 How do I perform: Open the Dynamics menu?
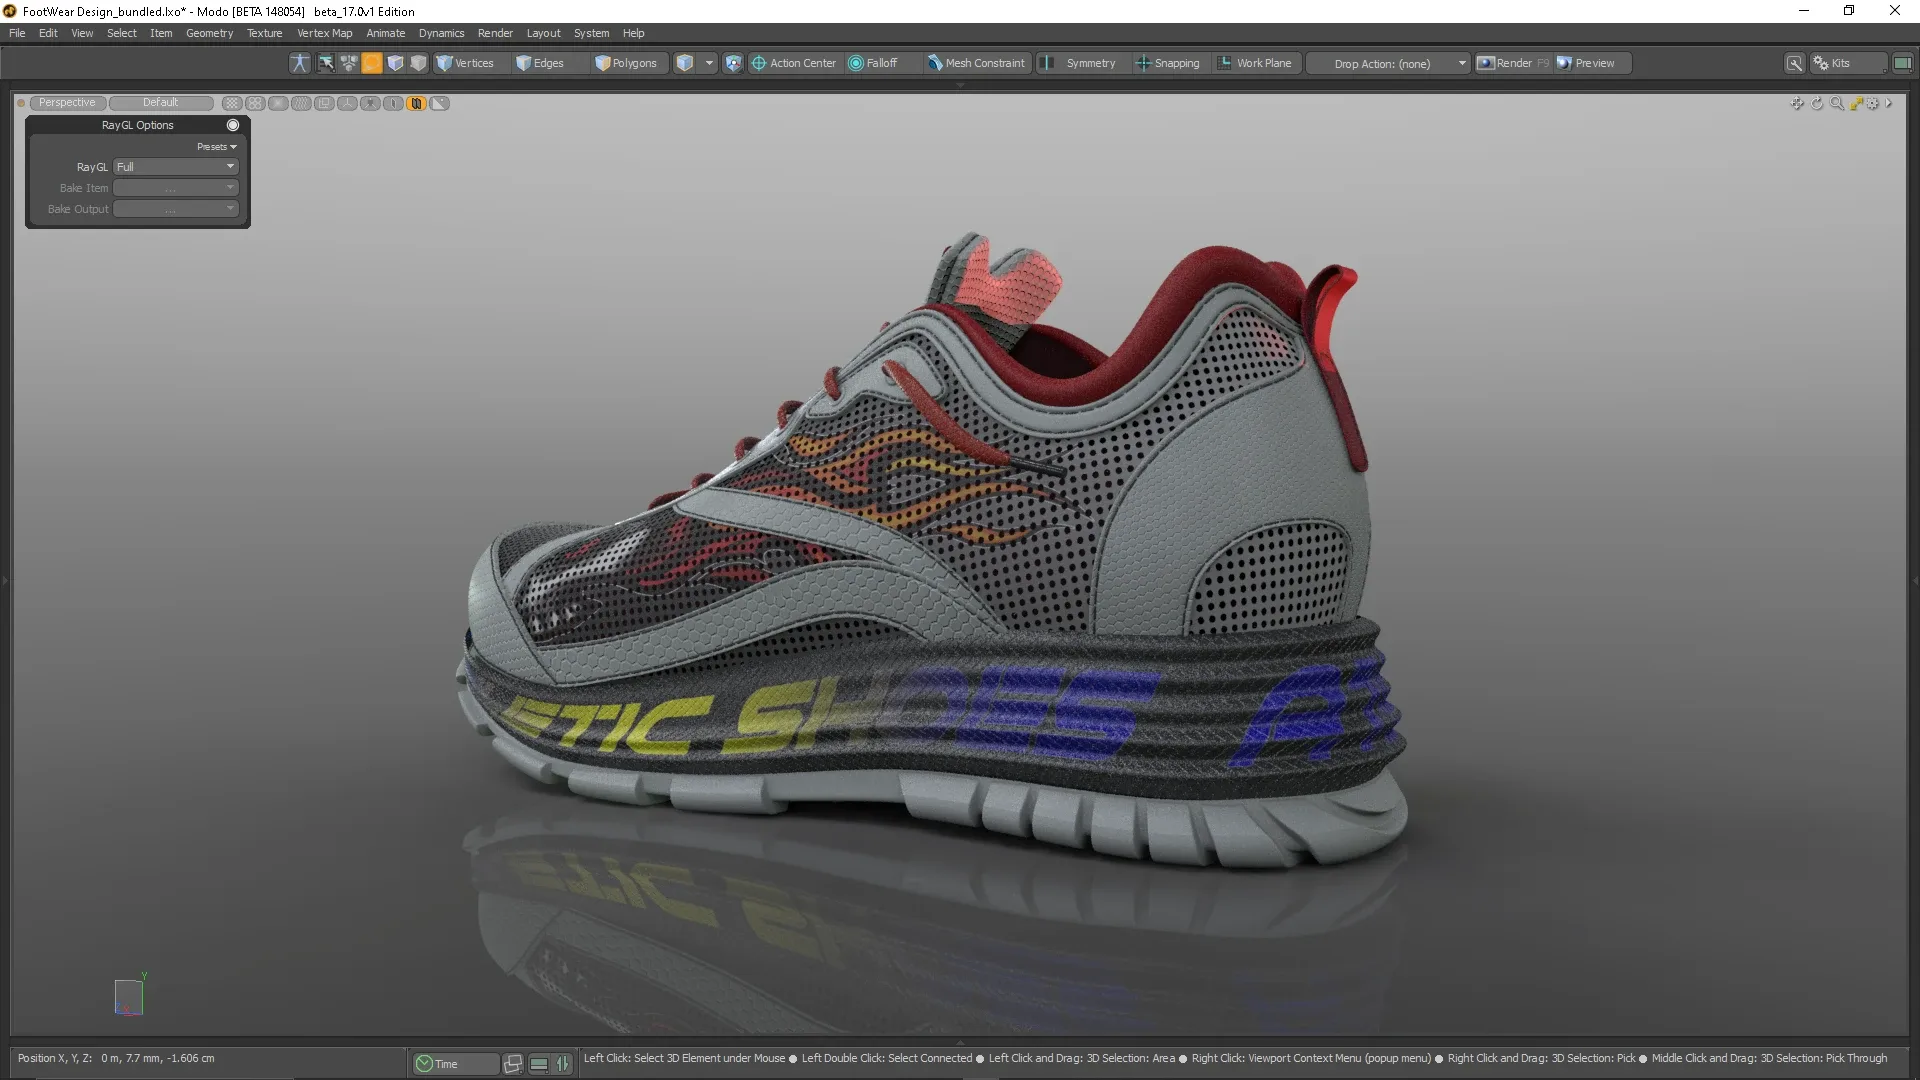(x=441, y=33)
